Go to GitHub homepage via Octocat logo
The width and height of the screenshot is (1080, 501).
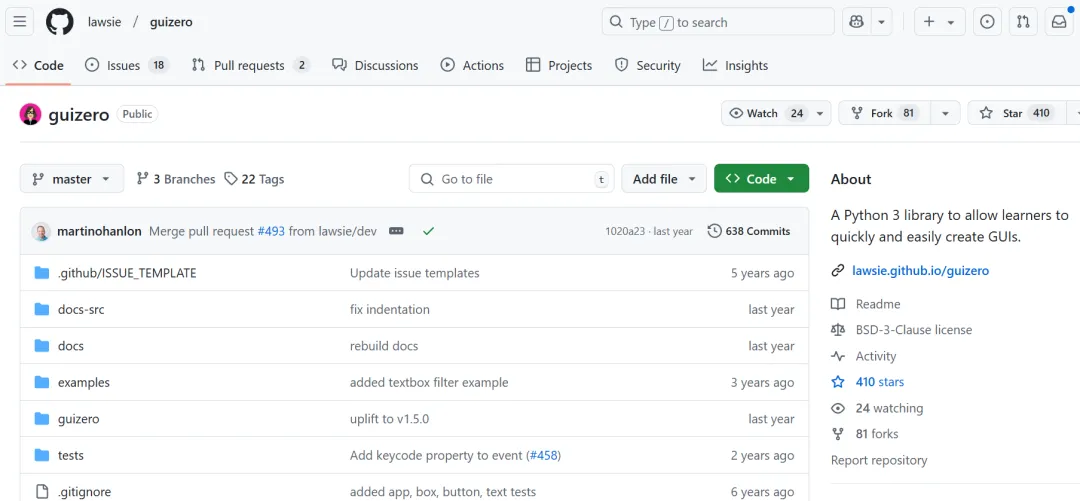[59, 22]
